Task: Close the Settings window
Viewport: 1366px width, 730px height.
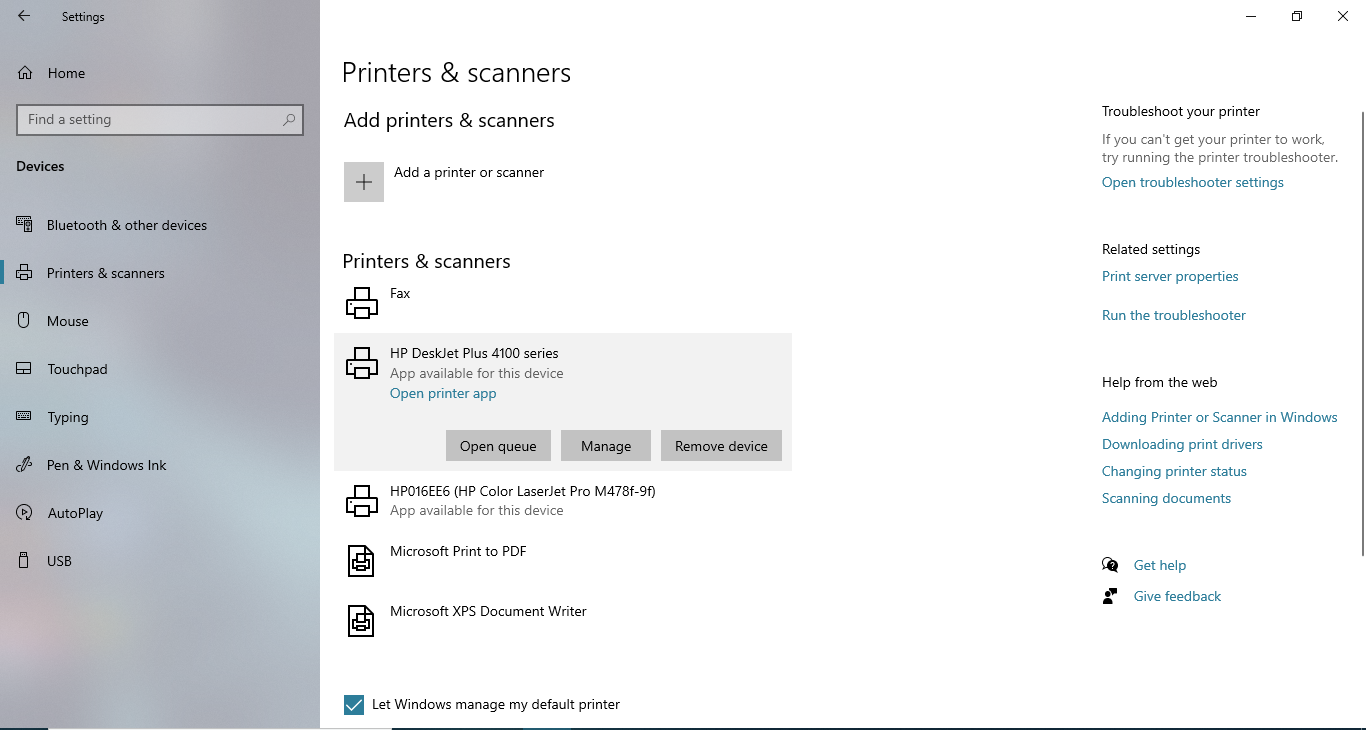Action: coord(1343,16)
